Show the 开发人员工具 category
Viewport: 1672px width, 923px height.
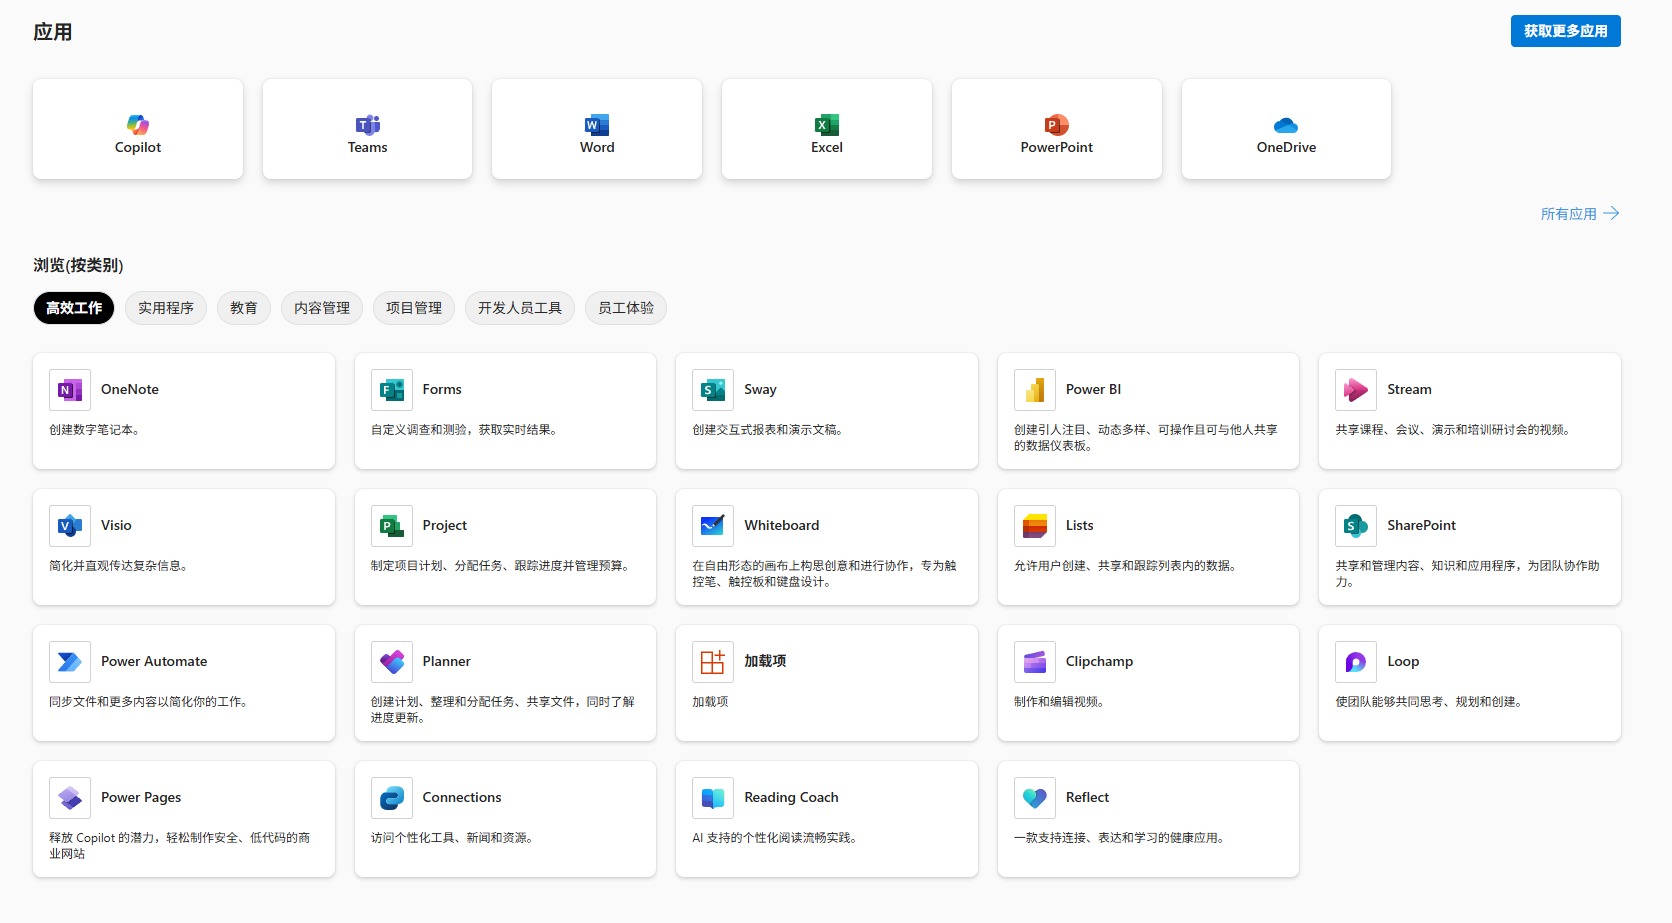coord(520,308)
